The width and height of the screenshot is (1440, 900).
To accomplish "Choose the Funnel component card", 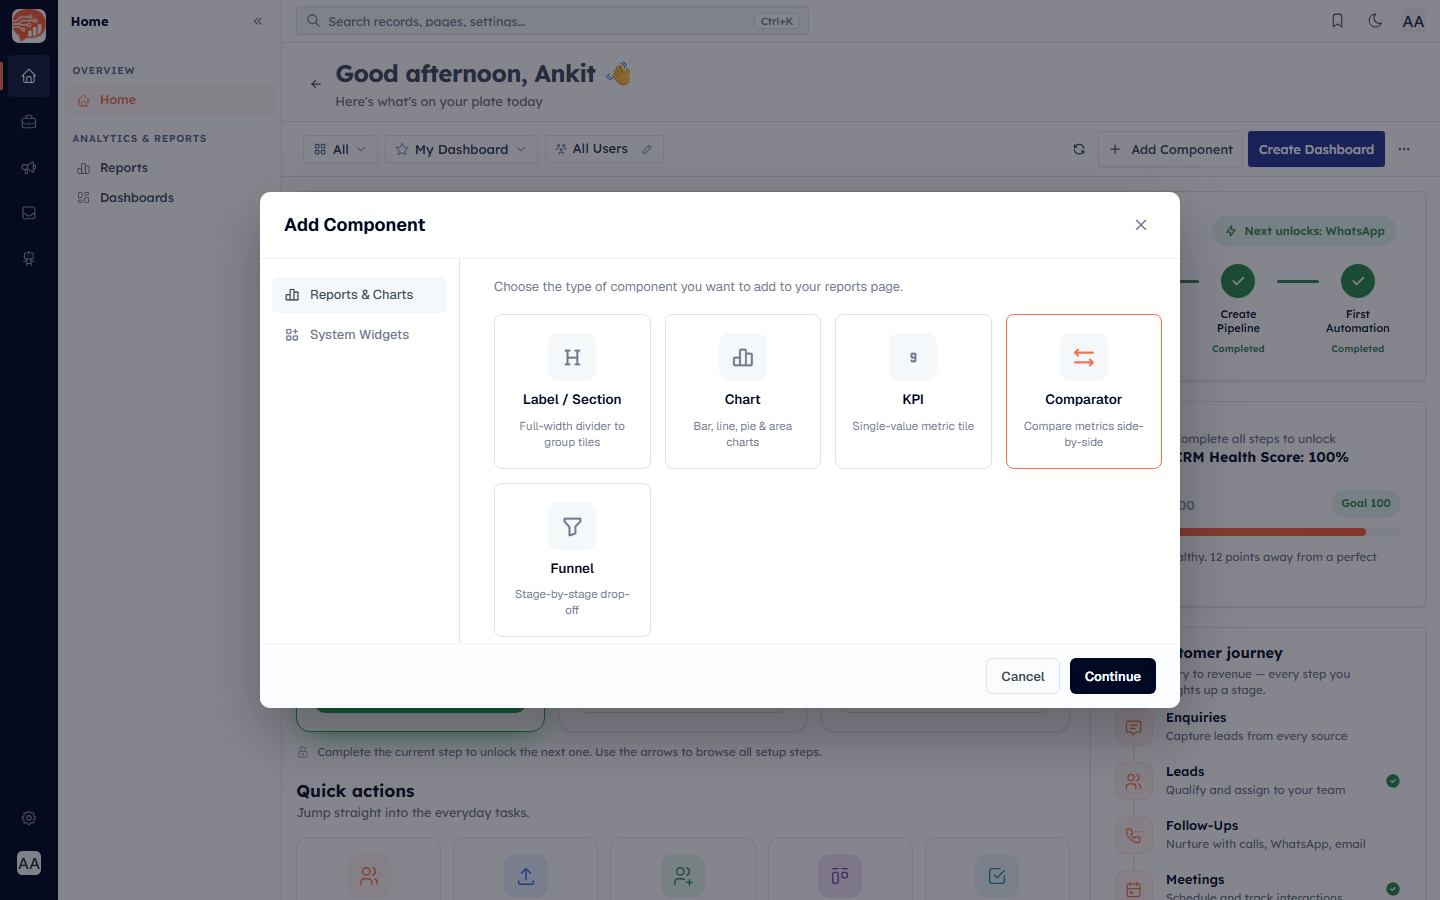I will coord(572,560).
